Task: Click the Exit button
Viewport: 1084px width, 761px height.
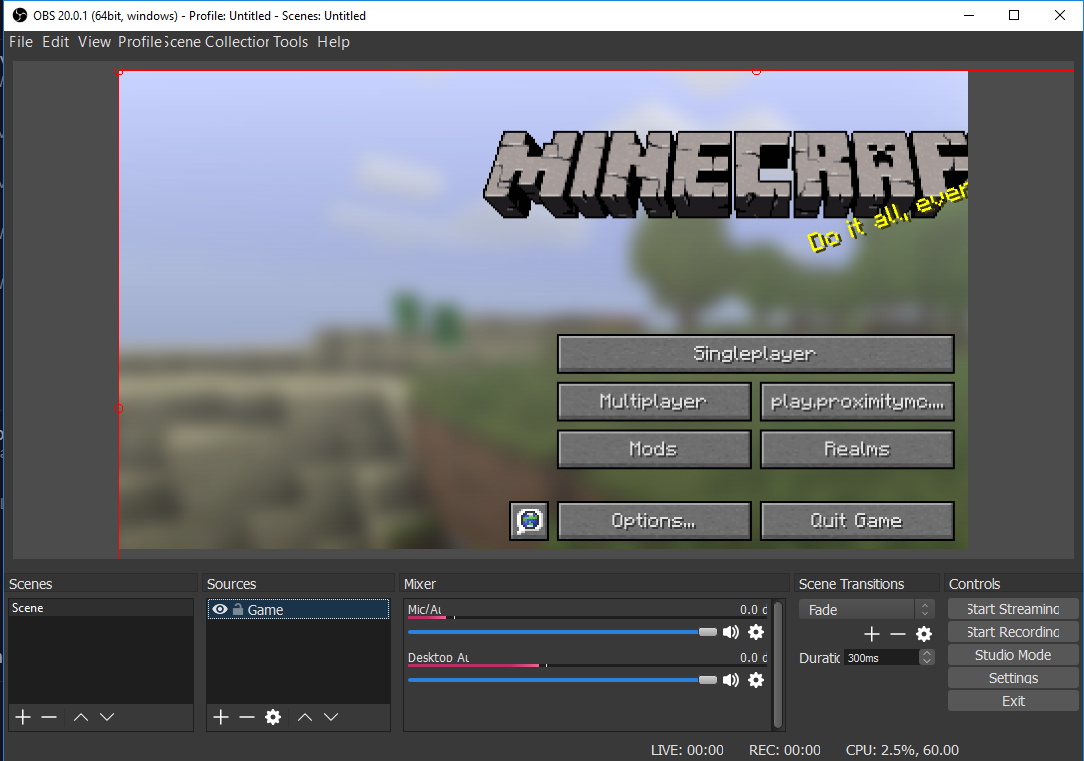Action: click(x=1013, y=701)
